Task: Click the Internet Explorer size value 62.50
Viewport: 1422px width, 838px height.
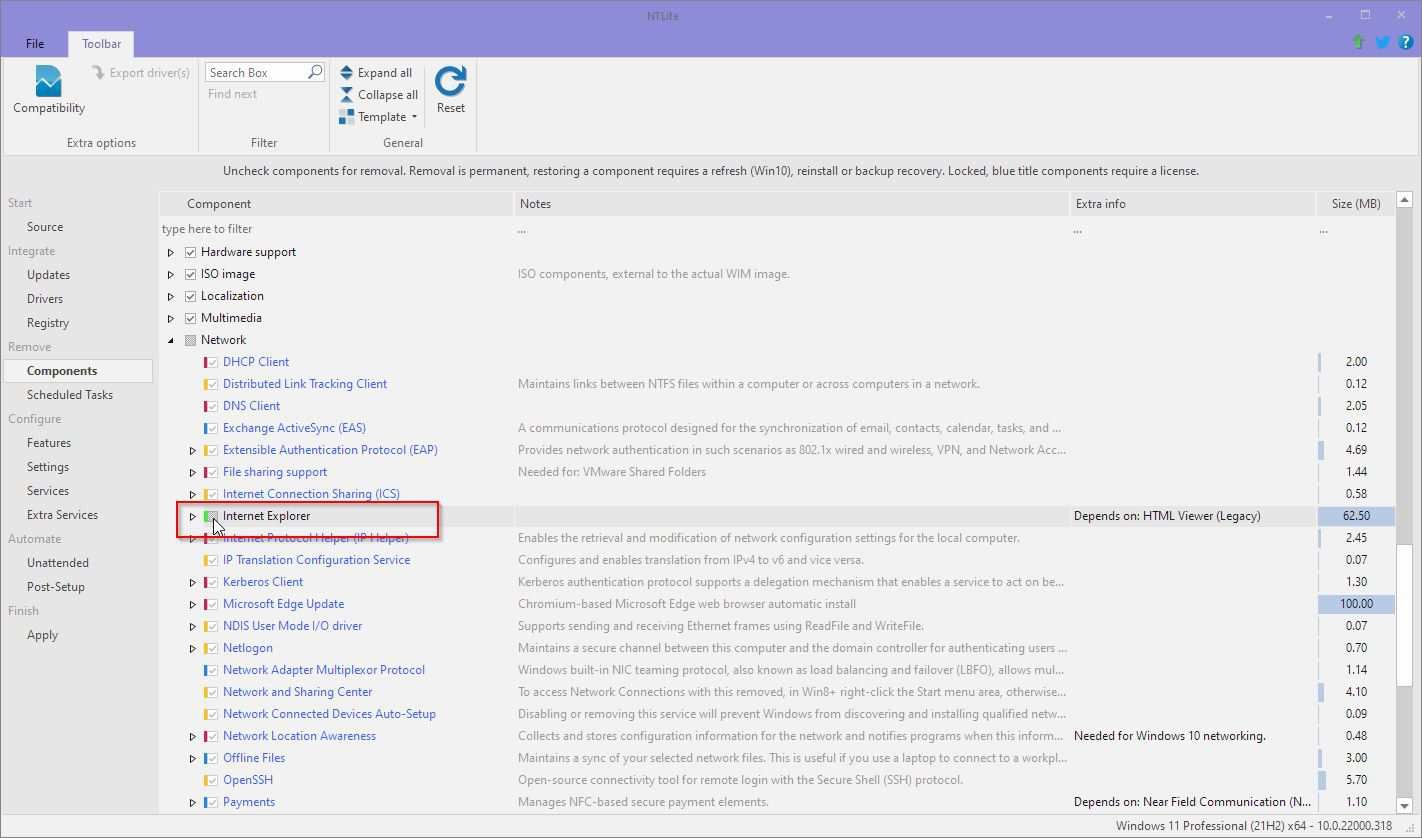Action: click(x=1356, y=516)
